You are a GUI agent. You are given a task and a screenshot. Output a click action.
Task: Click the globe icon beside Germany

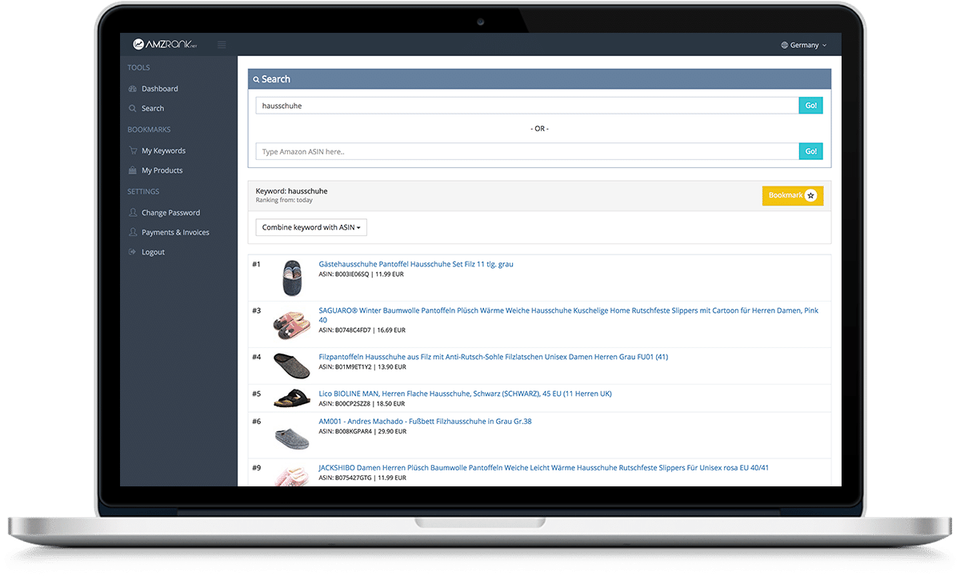point(784,45)
